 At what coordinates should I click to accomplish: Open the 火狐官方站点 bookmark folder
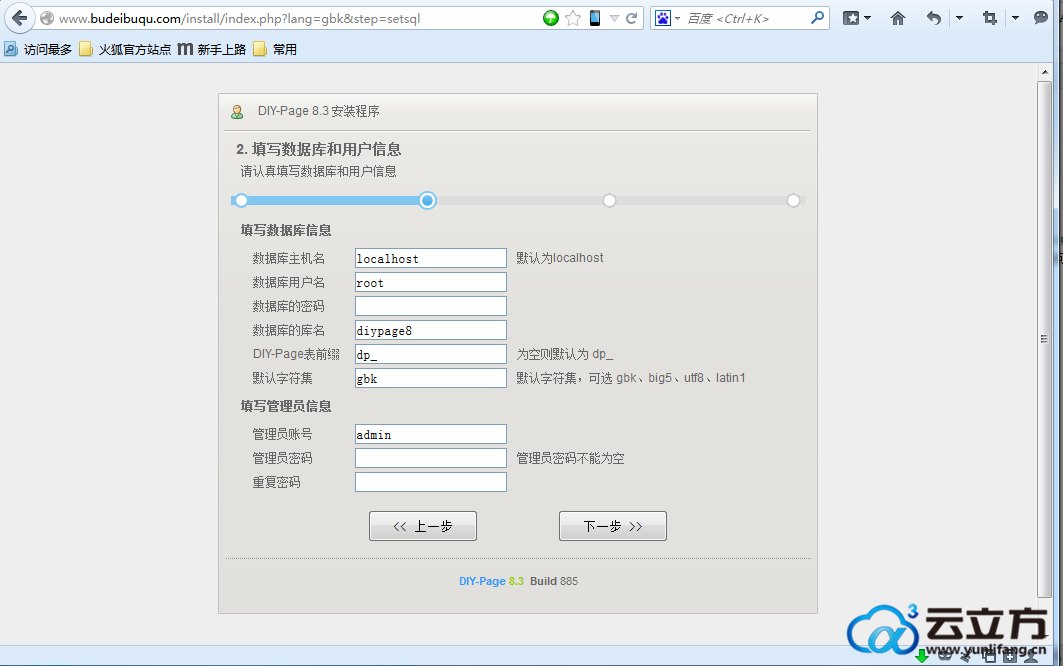125,49
